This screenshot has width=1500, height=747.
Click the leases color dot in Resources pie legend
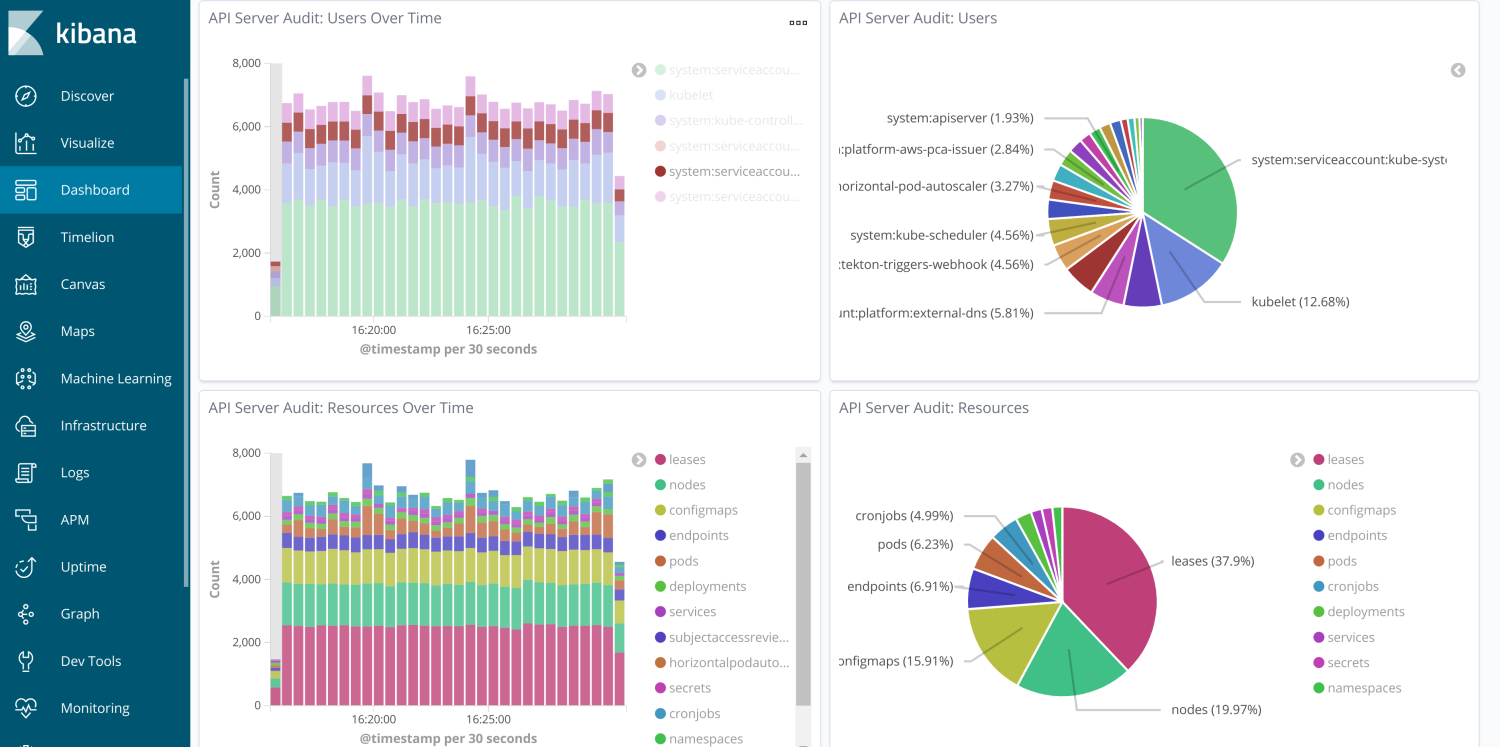pos(1319,460)
